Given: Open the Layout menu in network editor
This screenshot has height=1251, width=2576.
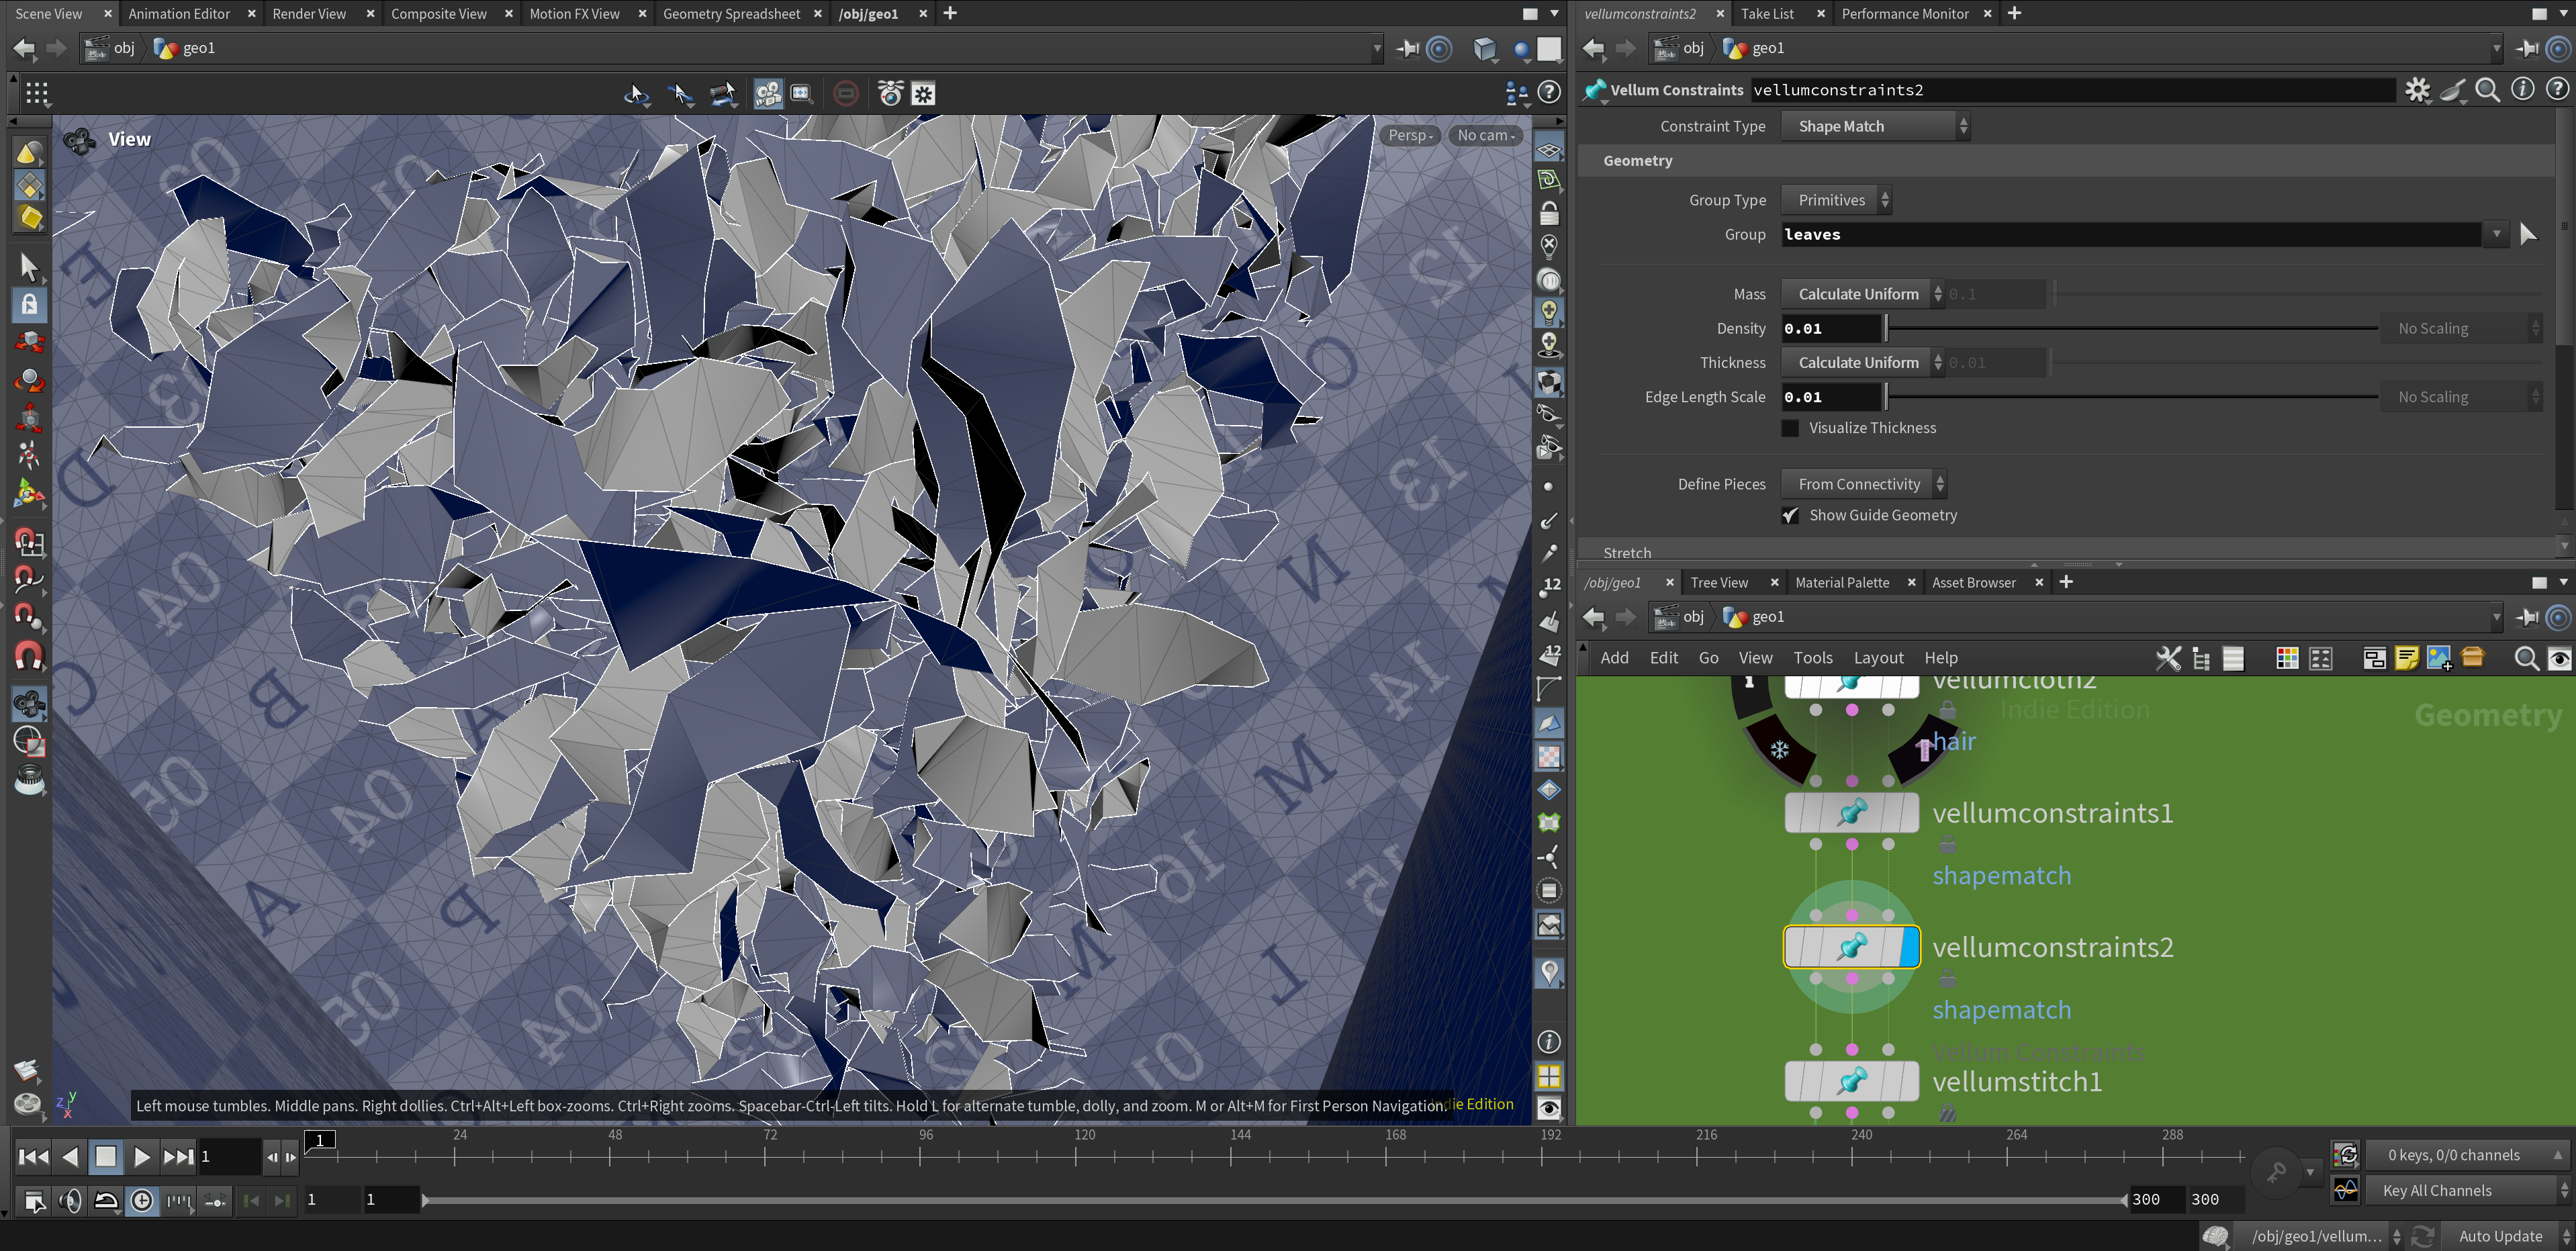Looking at the screenshot, I should (1877, 658).
